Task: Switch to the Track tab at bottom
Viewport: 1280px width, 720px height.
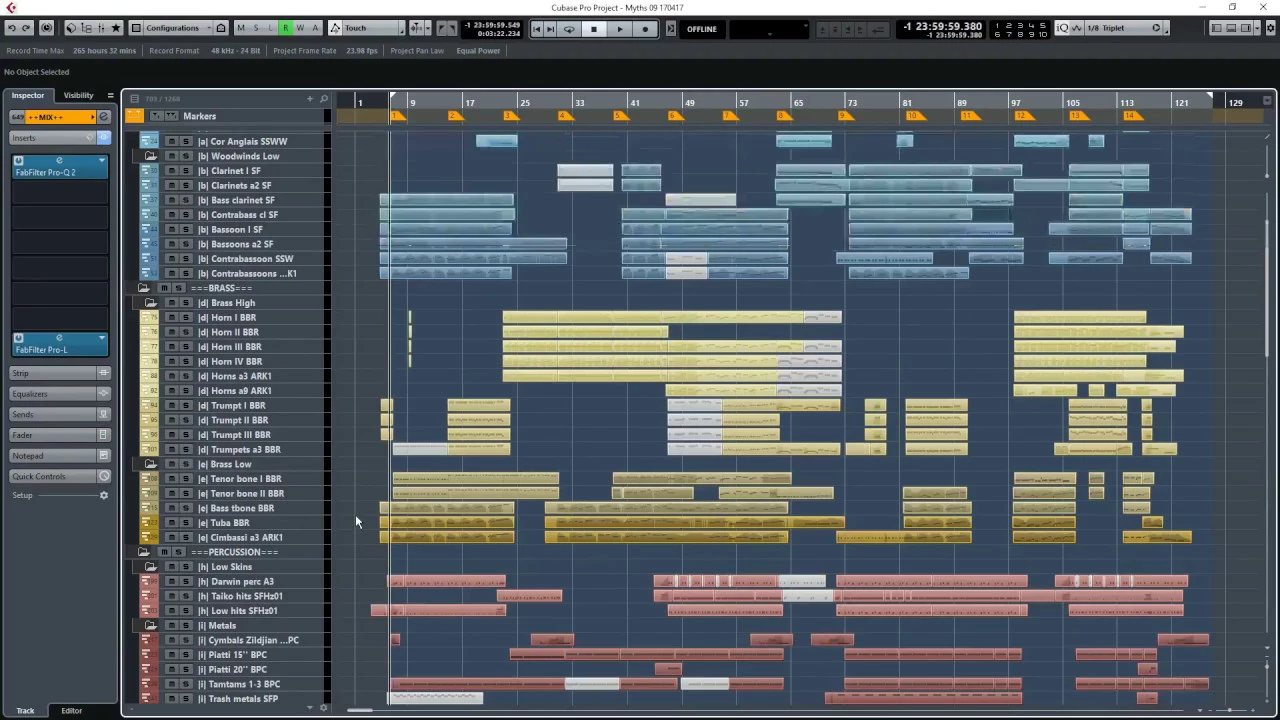Action: (25, 711)
